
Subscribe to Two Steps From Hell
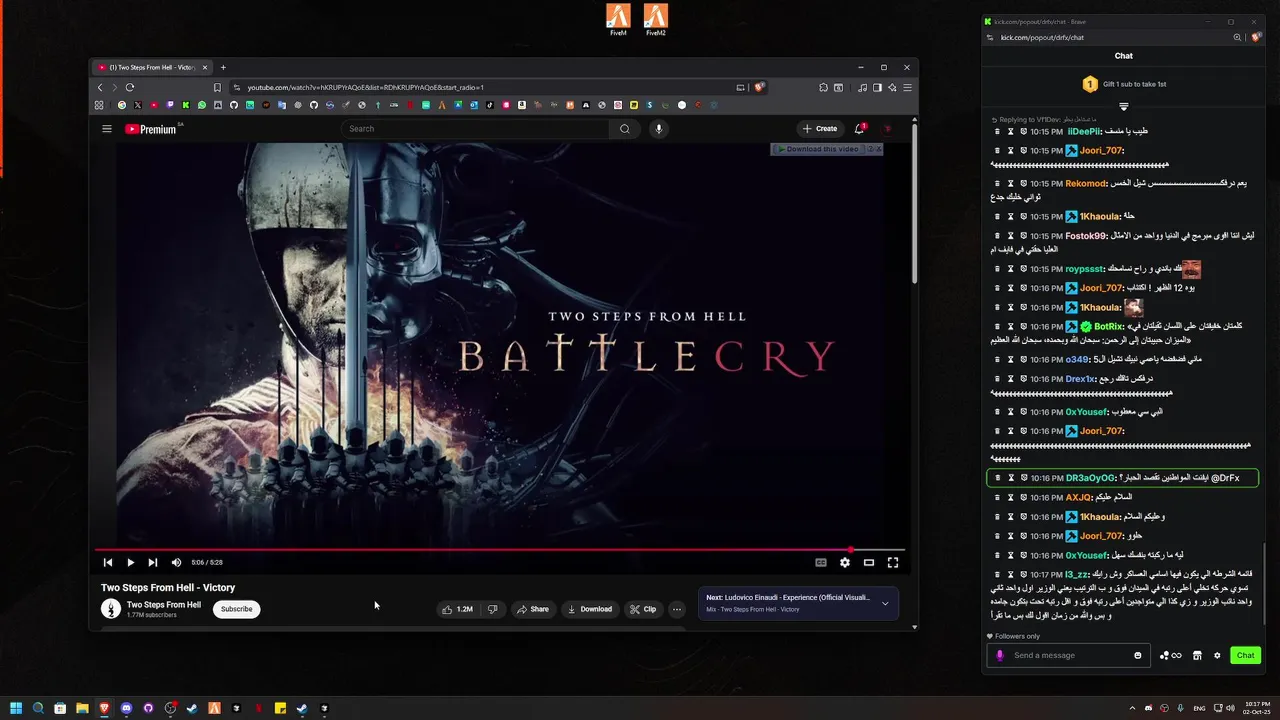coord(236,609)
